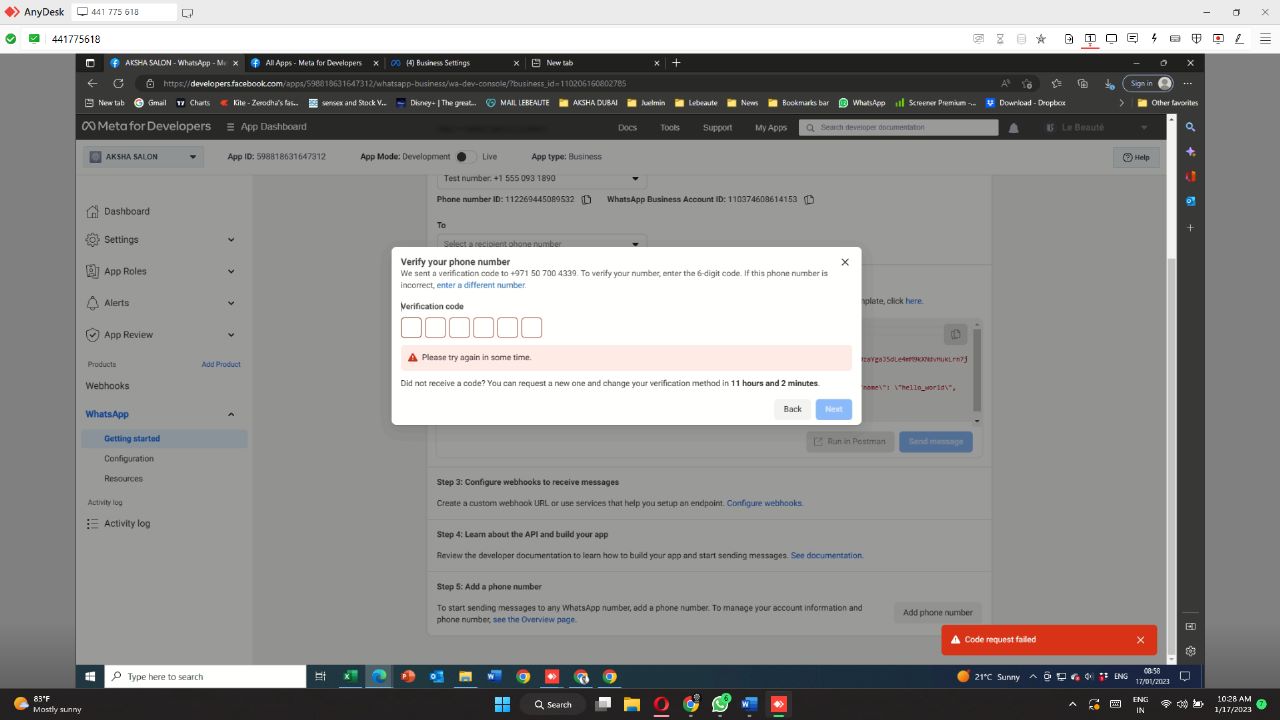The image size is (1280, 720).
Task: Switch to the New tab browser tab
Action: (x=595, y=62)
